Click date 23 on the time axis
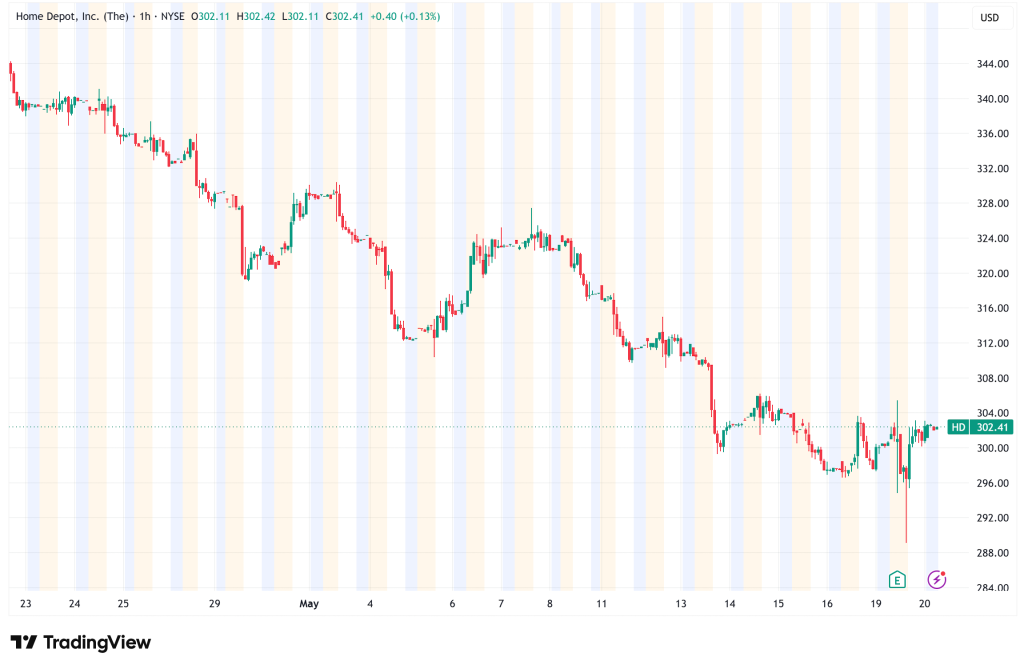 (x=25, y=604)
